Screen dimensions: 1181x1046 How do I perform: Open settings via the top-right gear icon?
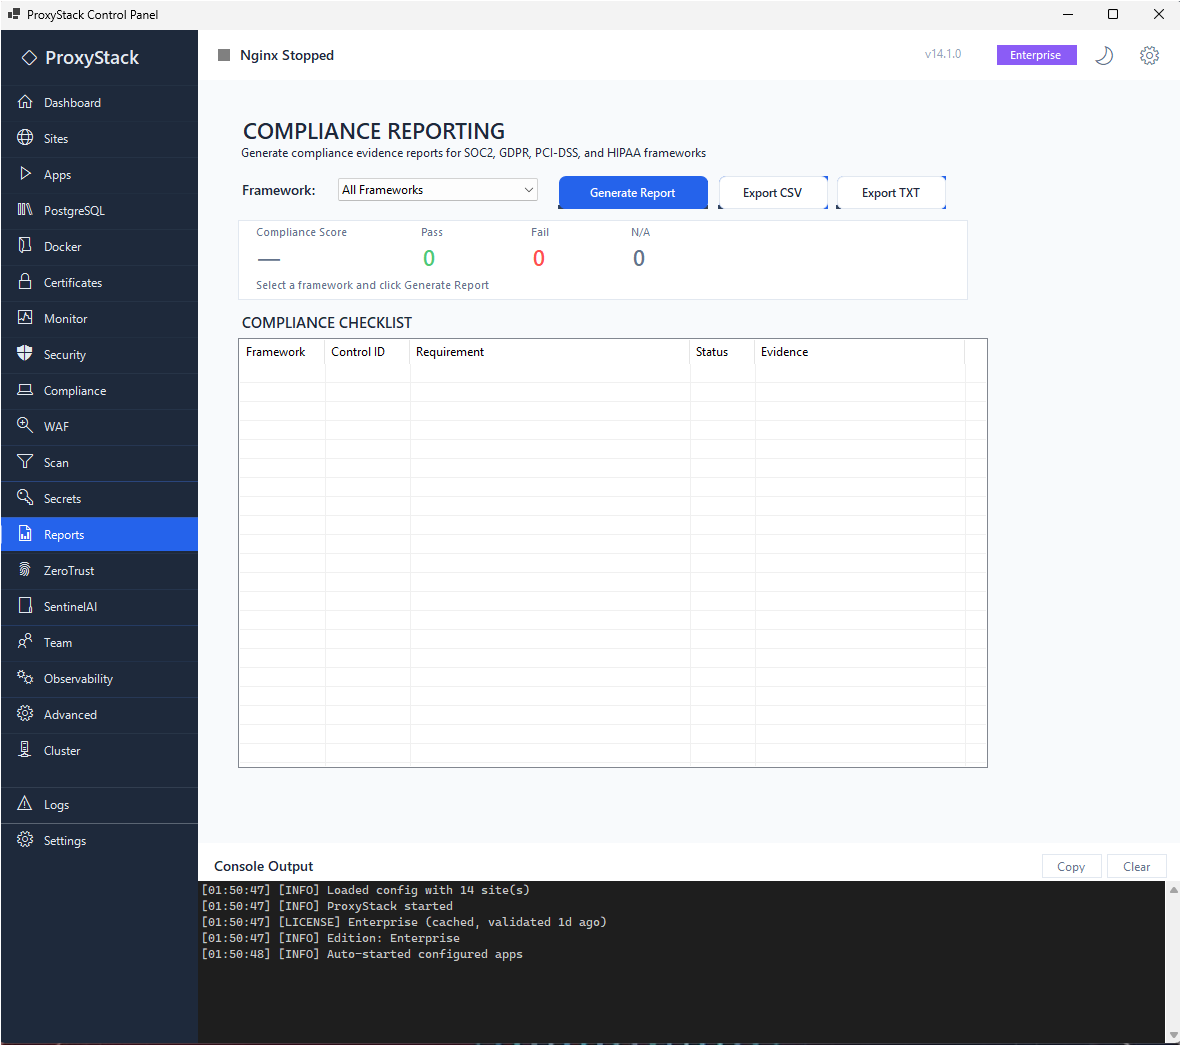(1149, 55)
